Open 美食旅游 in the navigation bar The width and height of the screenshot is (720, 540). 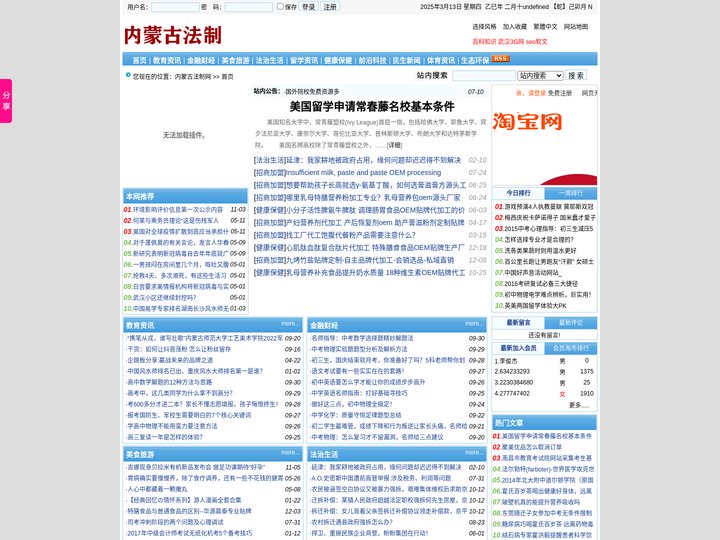[236, 60]
